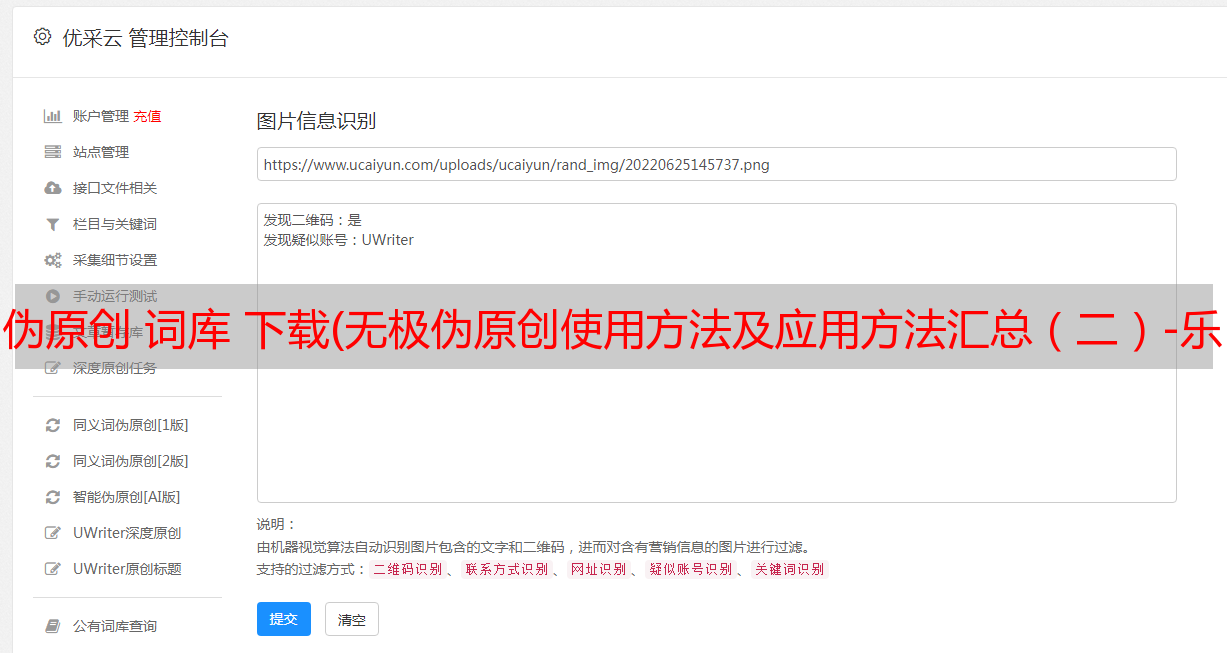Submit with the blue 提交 button
This screenshot has width=1227, height=653.
[284, 619]
